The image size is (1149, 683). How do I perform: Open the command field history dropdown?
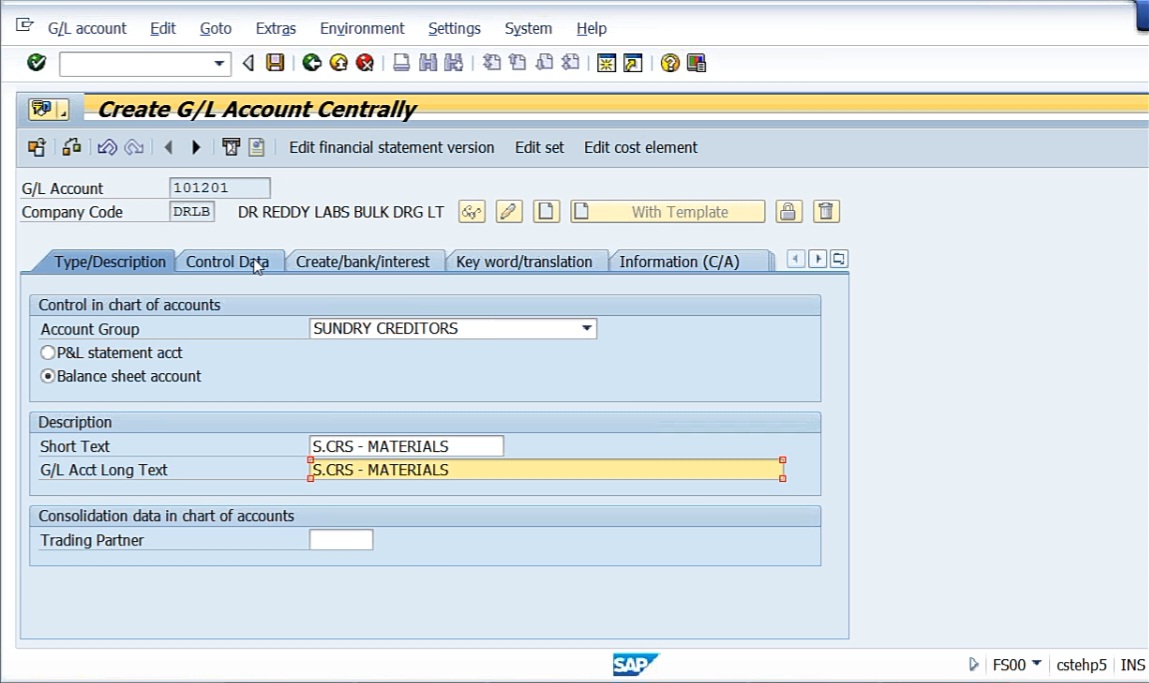click(218, 64)
